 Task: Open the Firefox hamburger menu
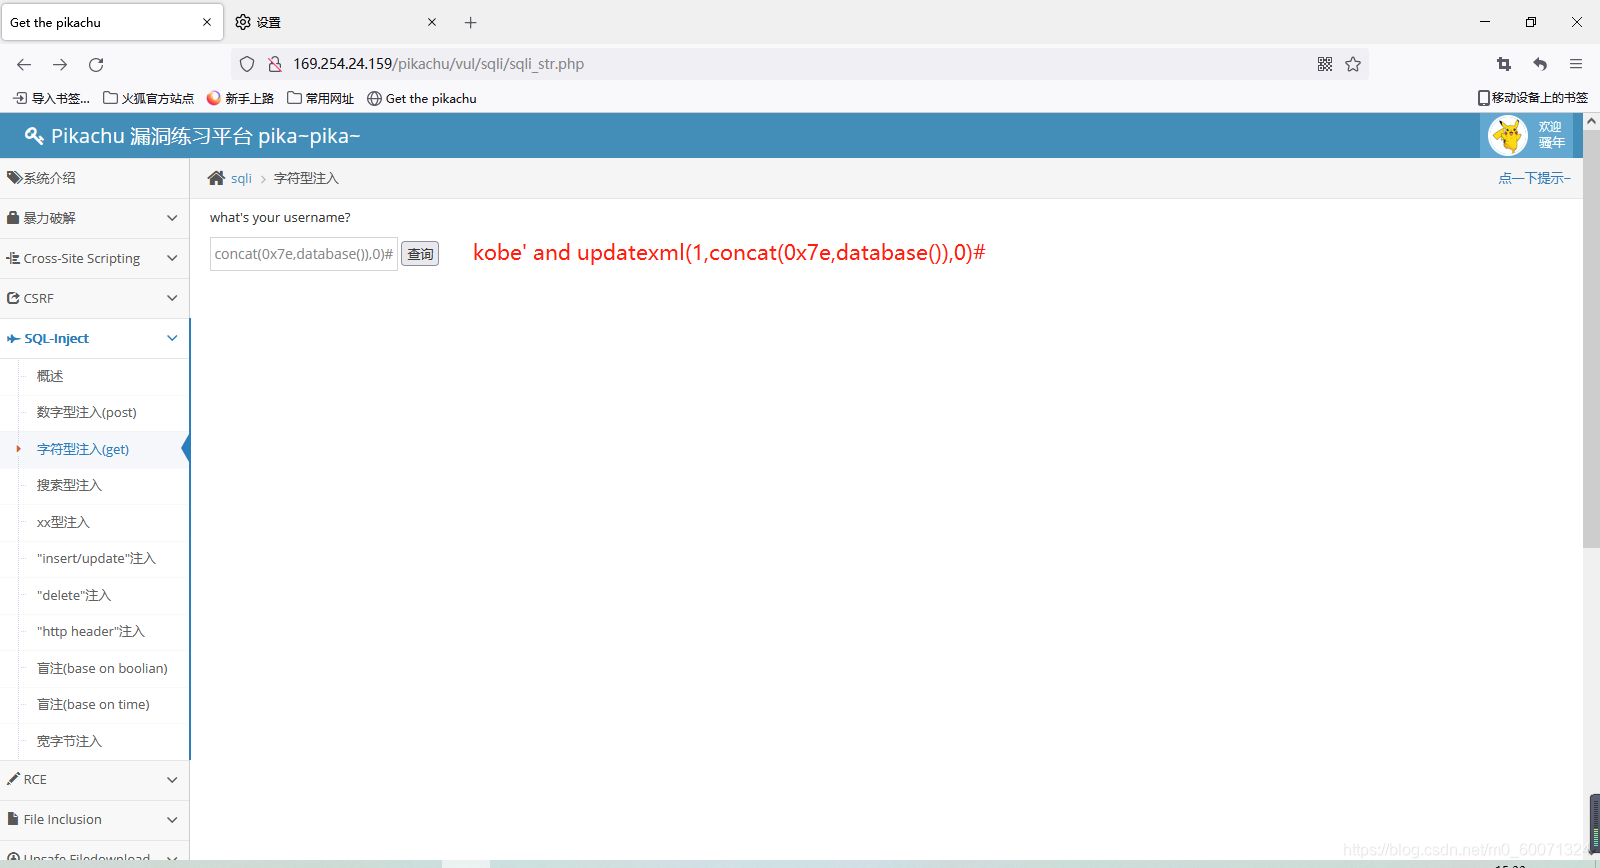point(1576,64)
